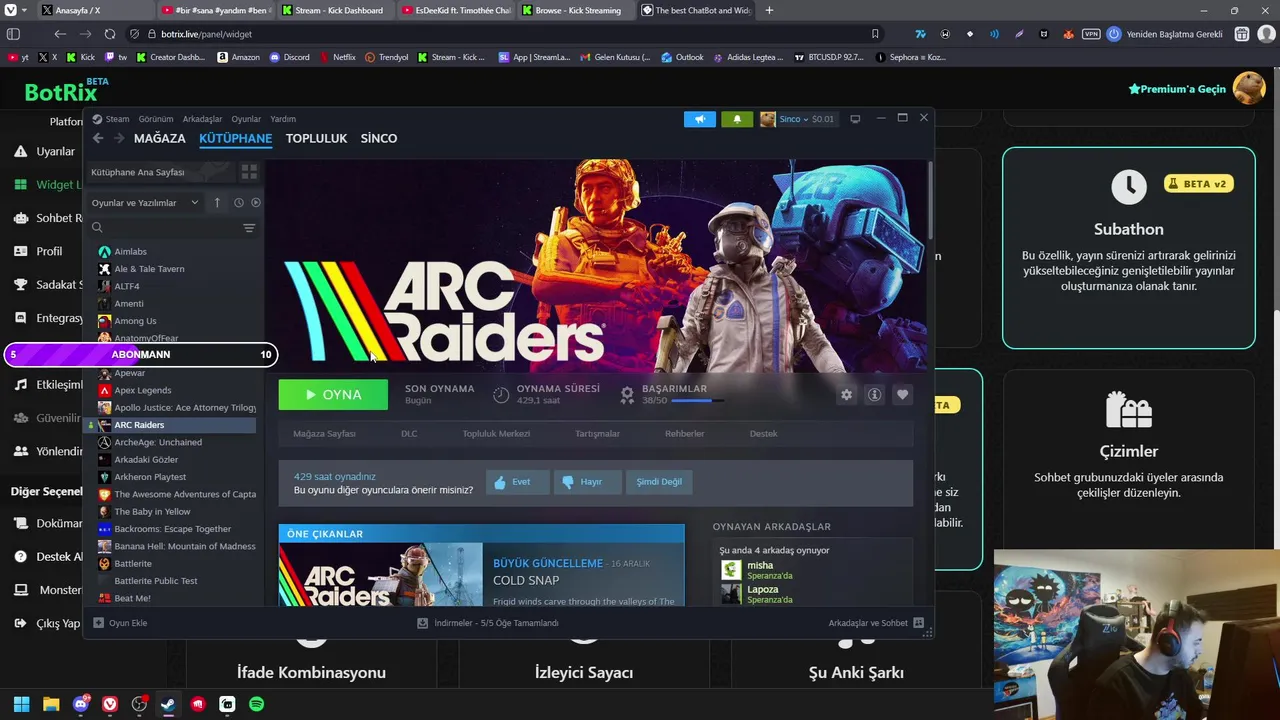Open COLD SNAP update thumbnail
Screen dimensions: 1280x720
tap(381, 575)
